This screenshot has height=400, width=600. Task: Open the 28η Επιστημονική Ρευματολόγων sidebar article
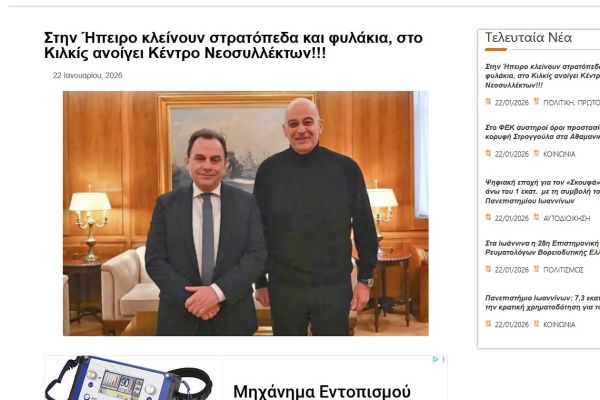pos(542,248)
